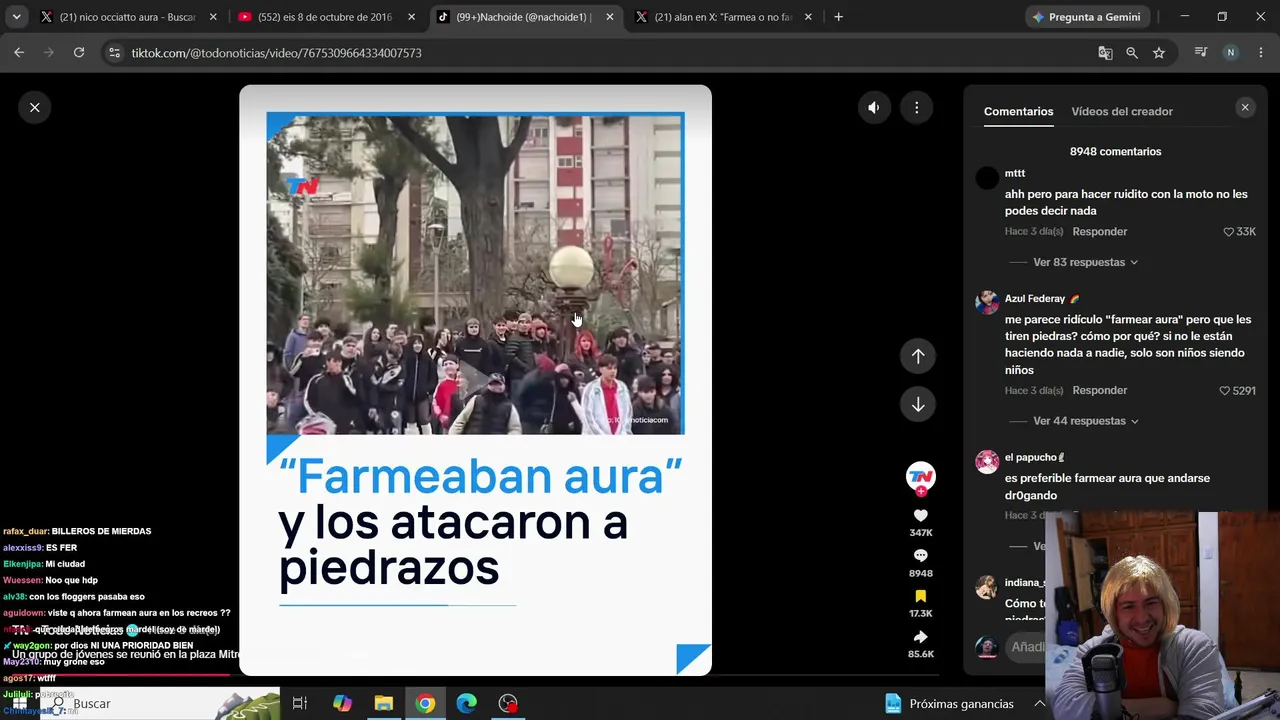
Task: Close the YouTube tab
Action: click(x=411, y=17)
